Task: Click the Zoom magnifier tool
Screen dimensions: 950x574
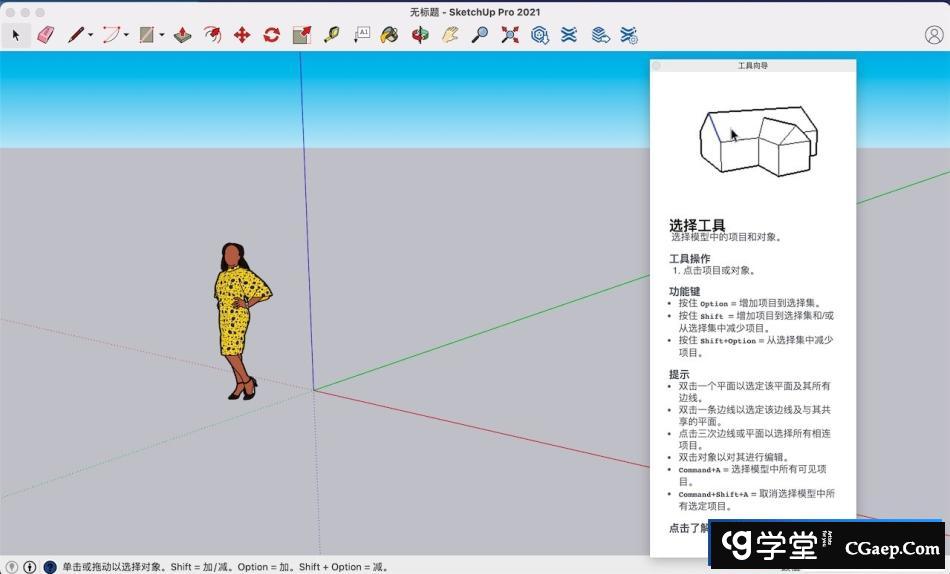Action: tap(480, 35)
